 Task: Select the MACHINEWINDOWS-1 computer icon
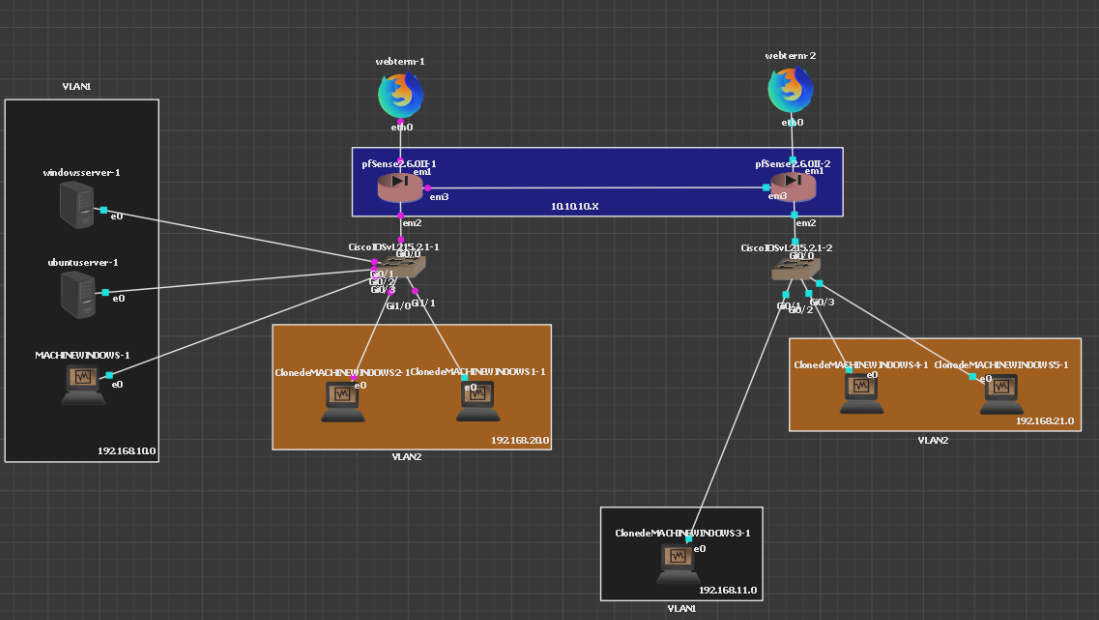pos(83,384)
